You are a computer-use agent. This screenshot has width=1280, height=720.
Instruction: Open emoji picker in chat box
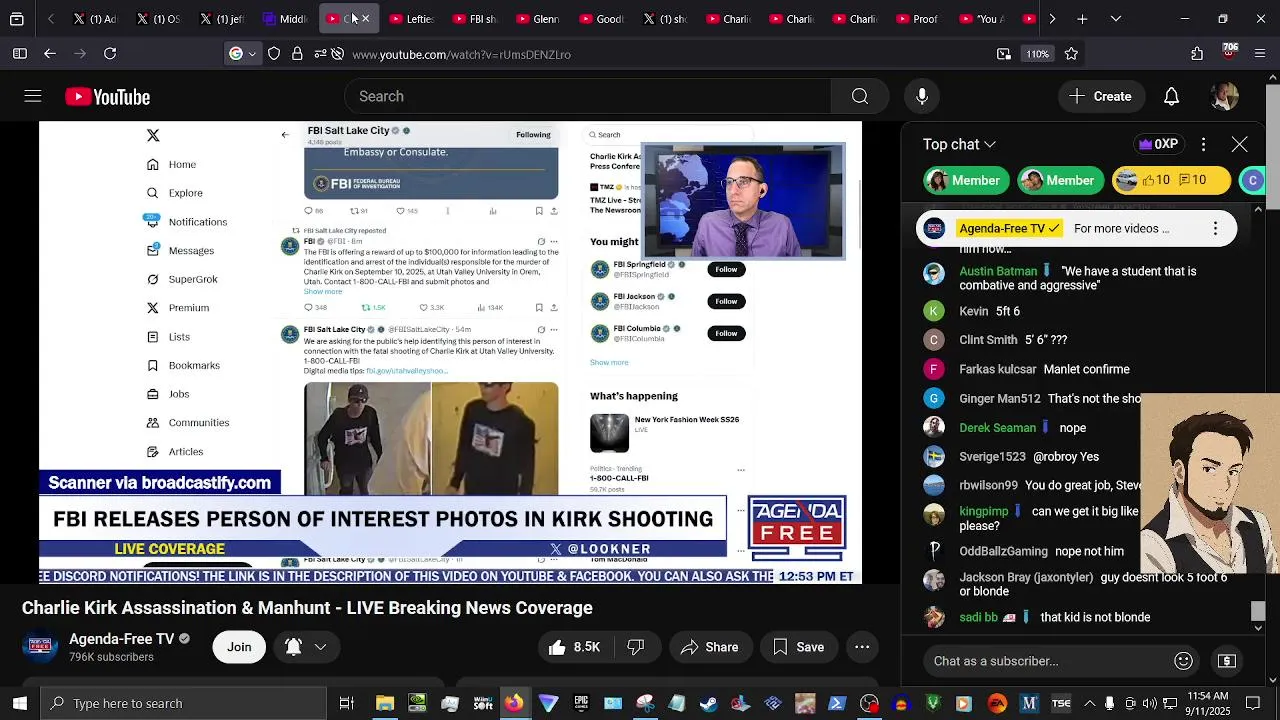[x=1184, y=661]
